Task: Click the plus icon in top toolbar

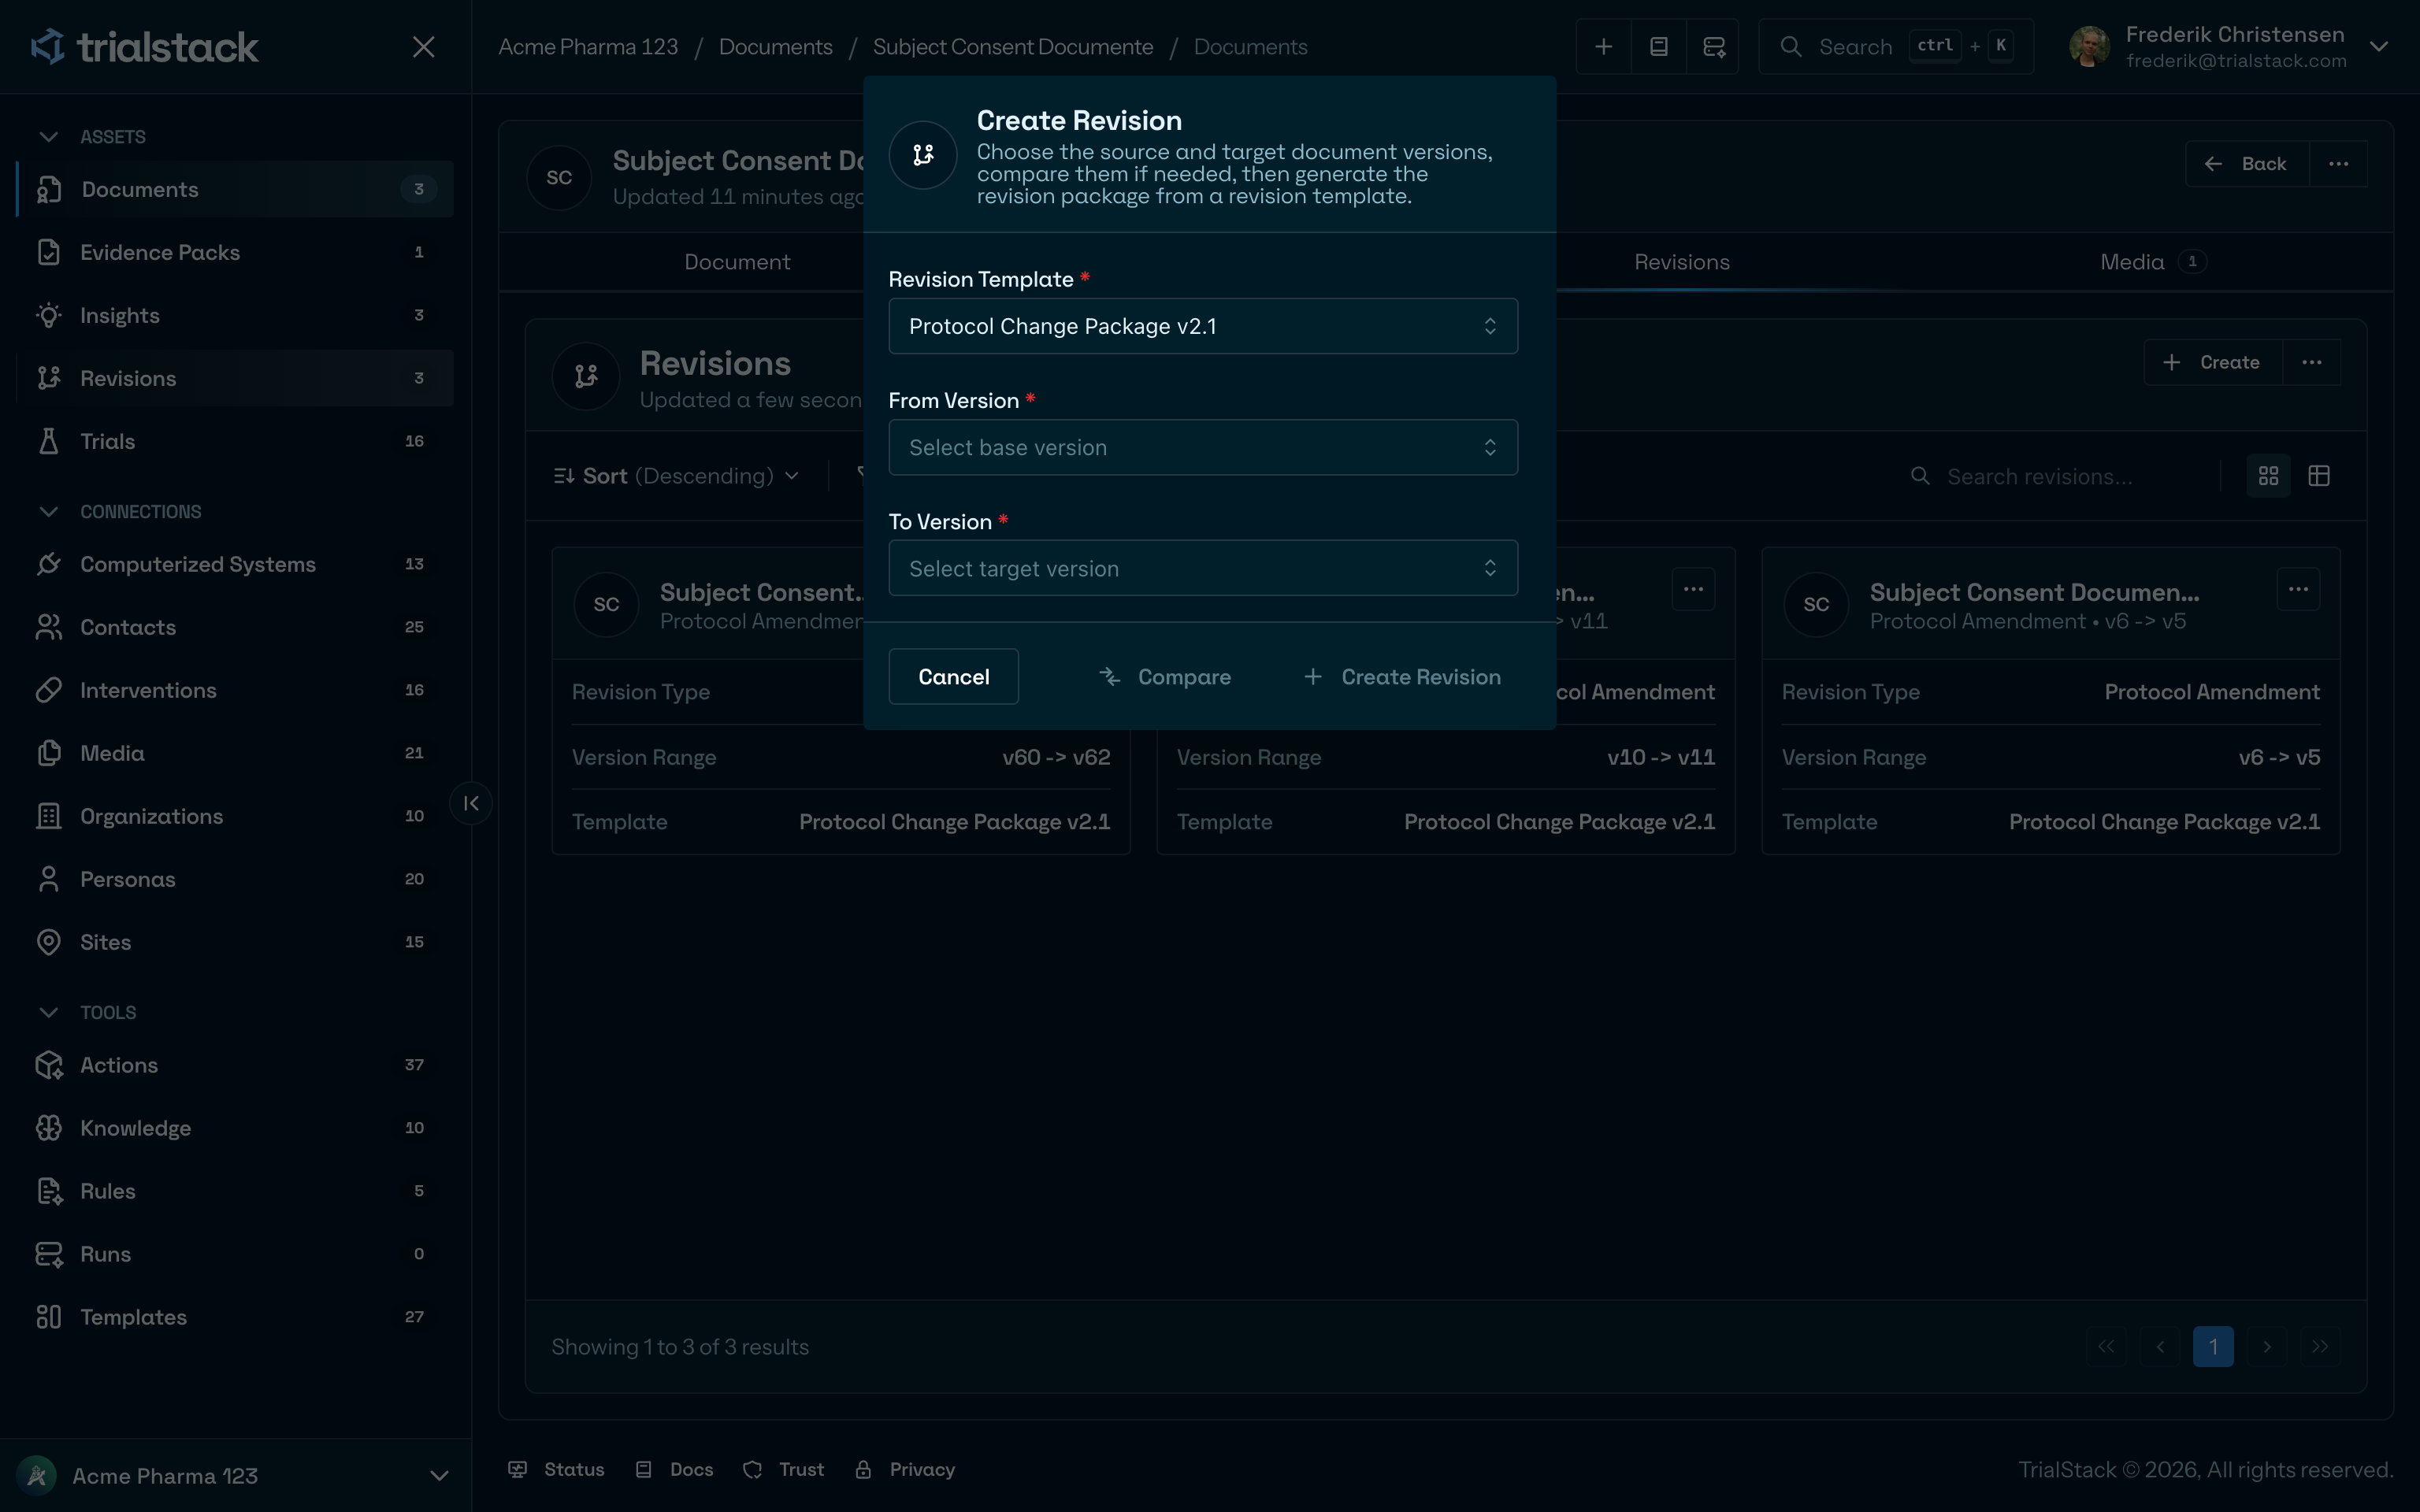Action: pyautogui.click(x=1603, y=47)
